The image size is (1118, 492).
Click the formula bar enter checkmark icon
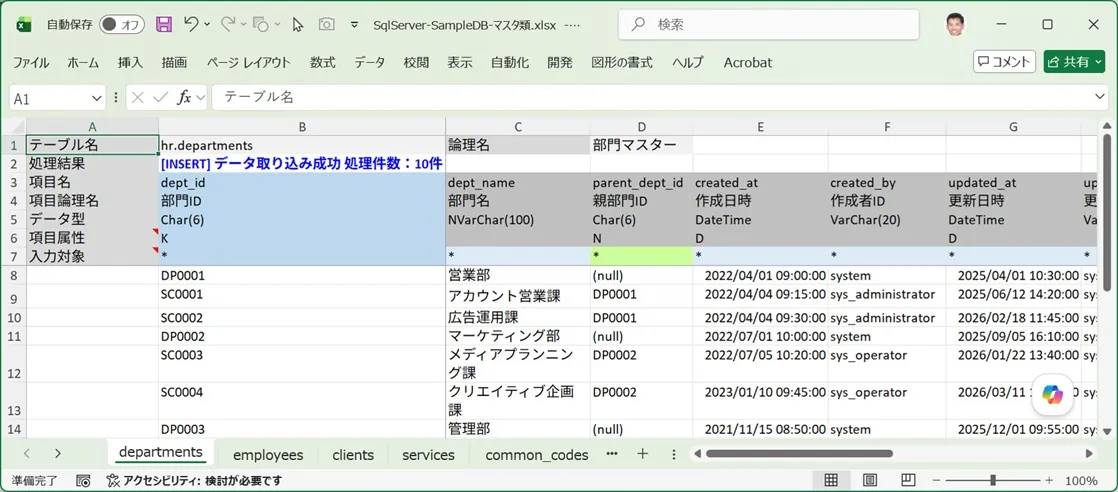coord(161,98)
